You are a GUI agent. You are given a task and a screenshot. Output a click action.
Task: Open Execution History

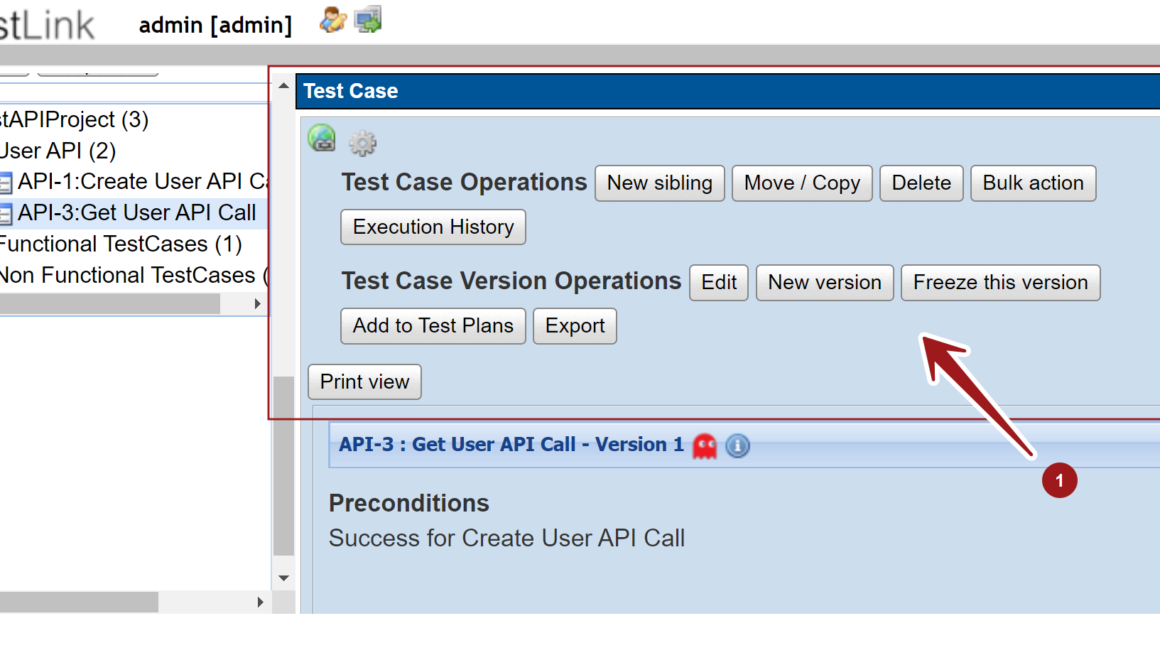pos(433,227)
